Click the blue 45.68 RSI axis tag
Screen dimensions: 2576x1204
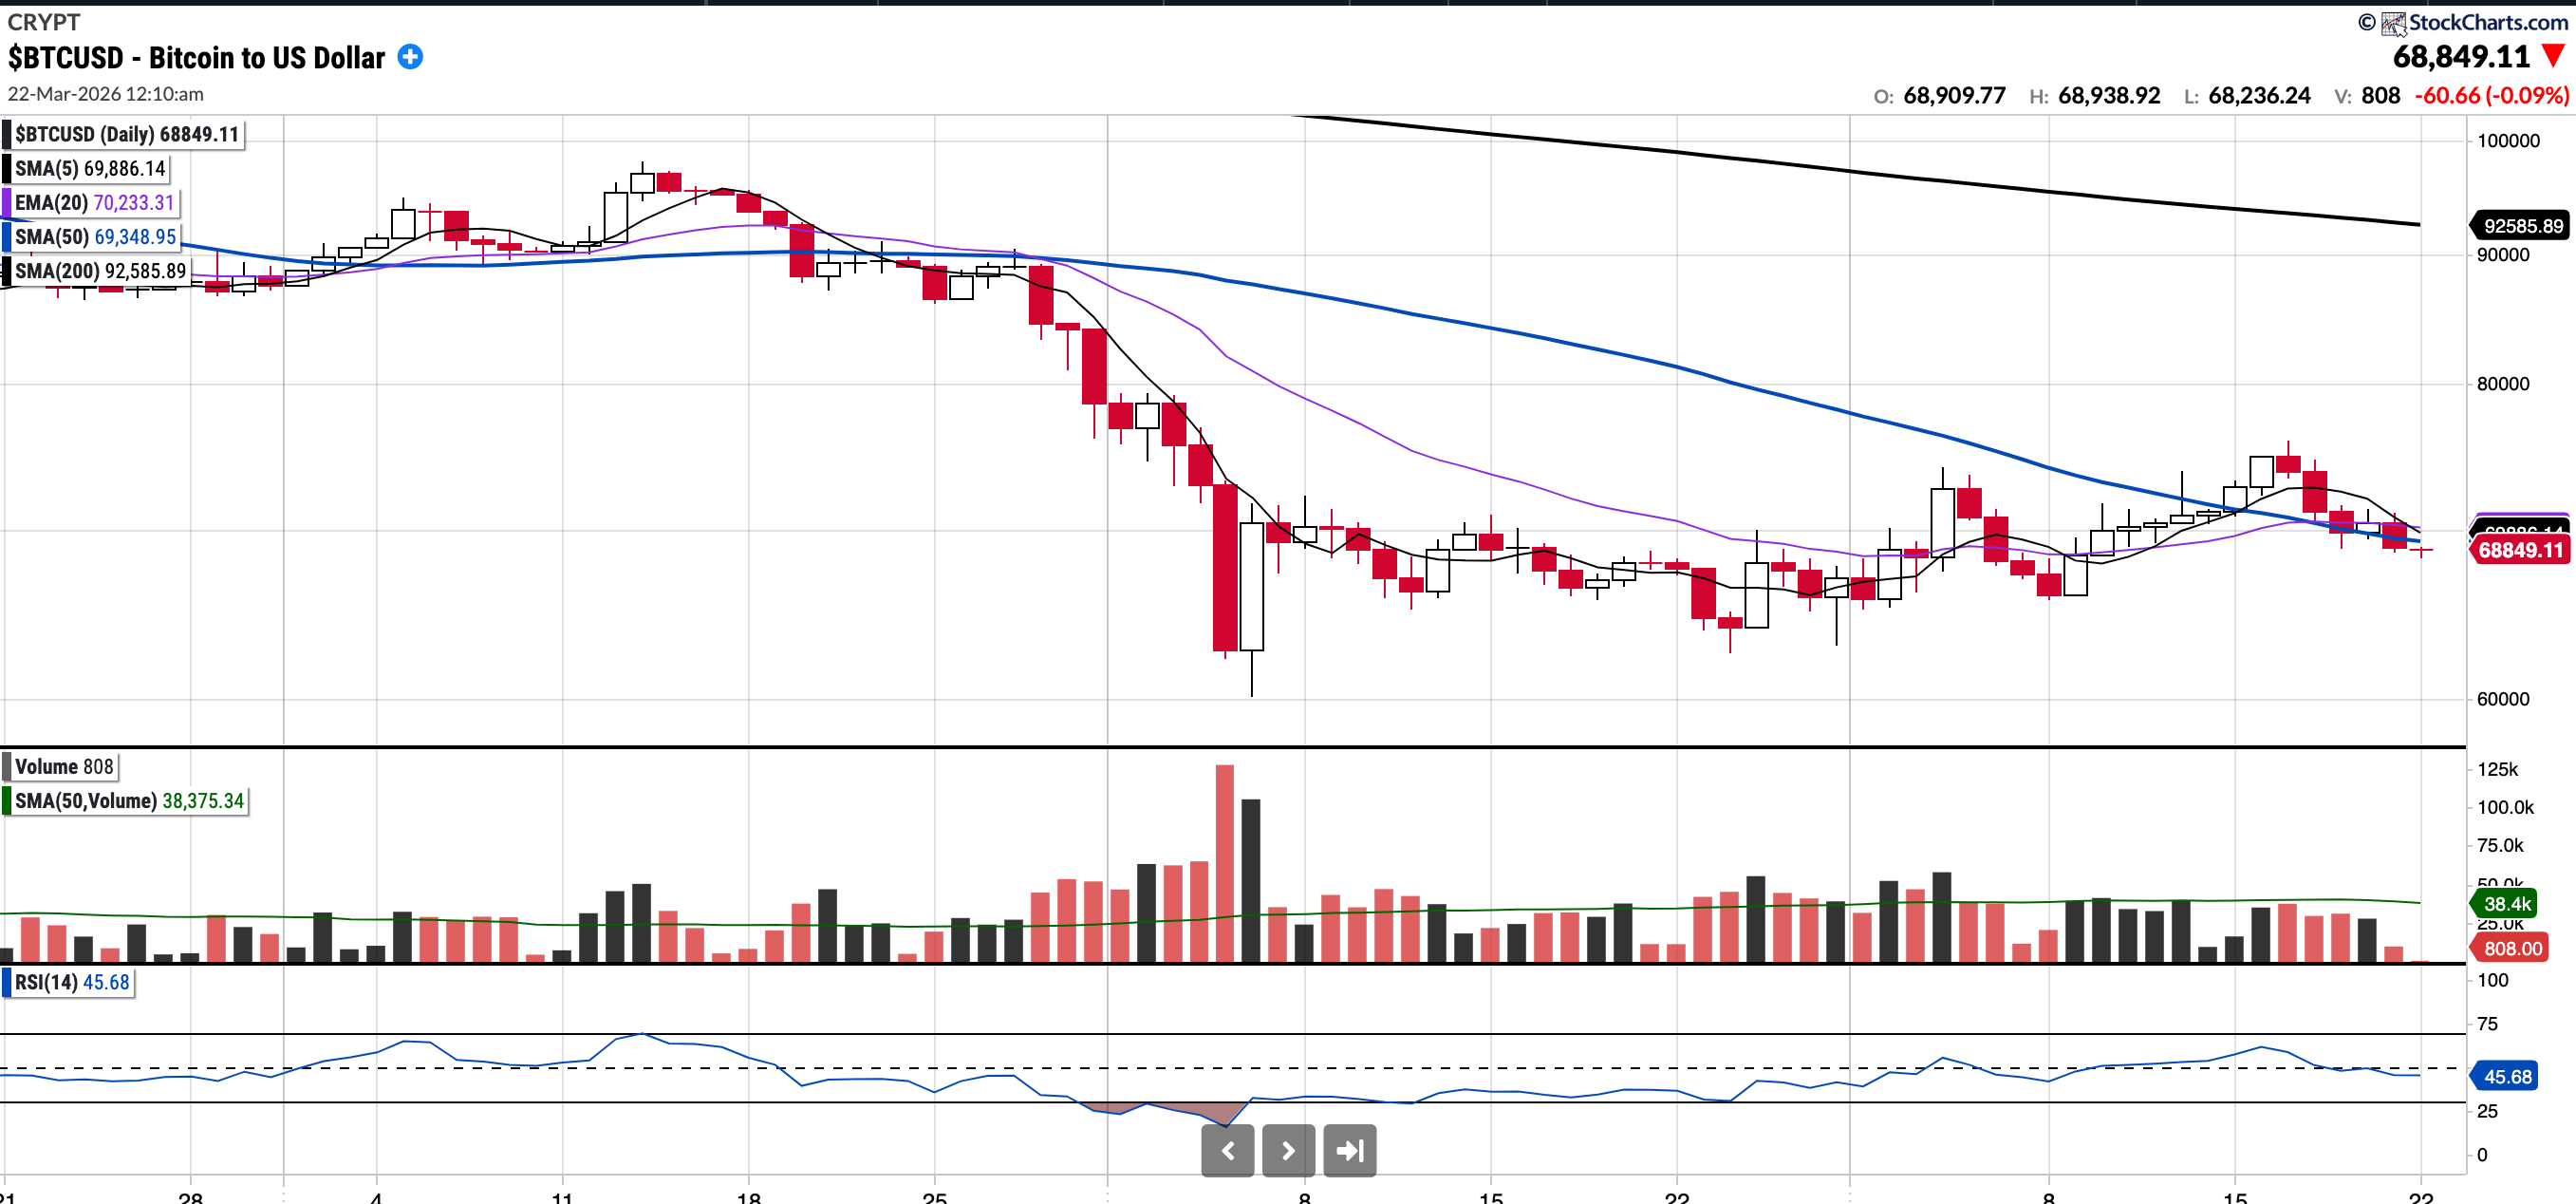click(2507, 1077)
